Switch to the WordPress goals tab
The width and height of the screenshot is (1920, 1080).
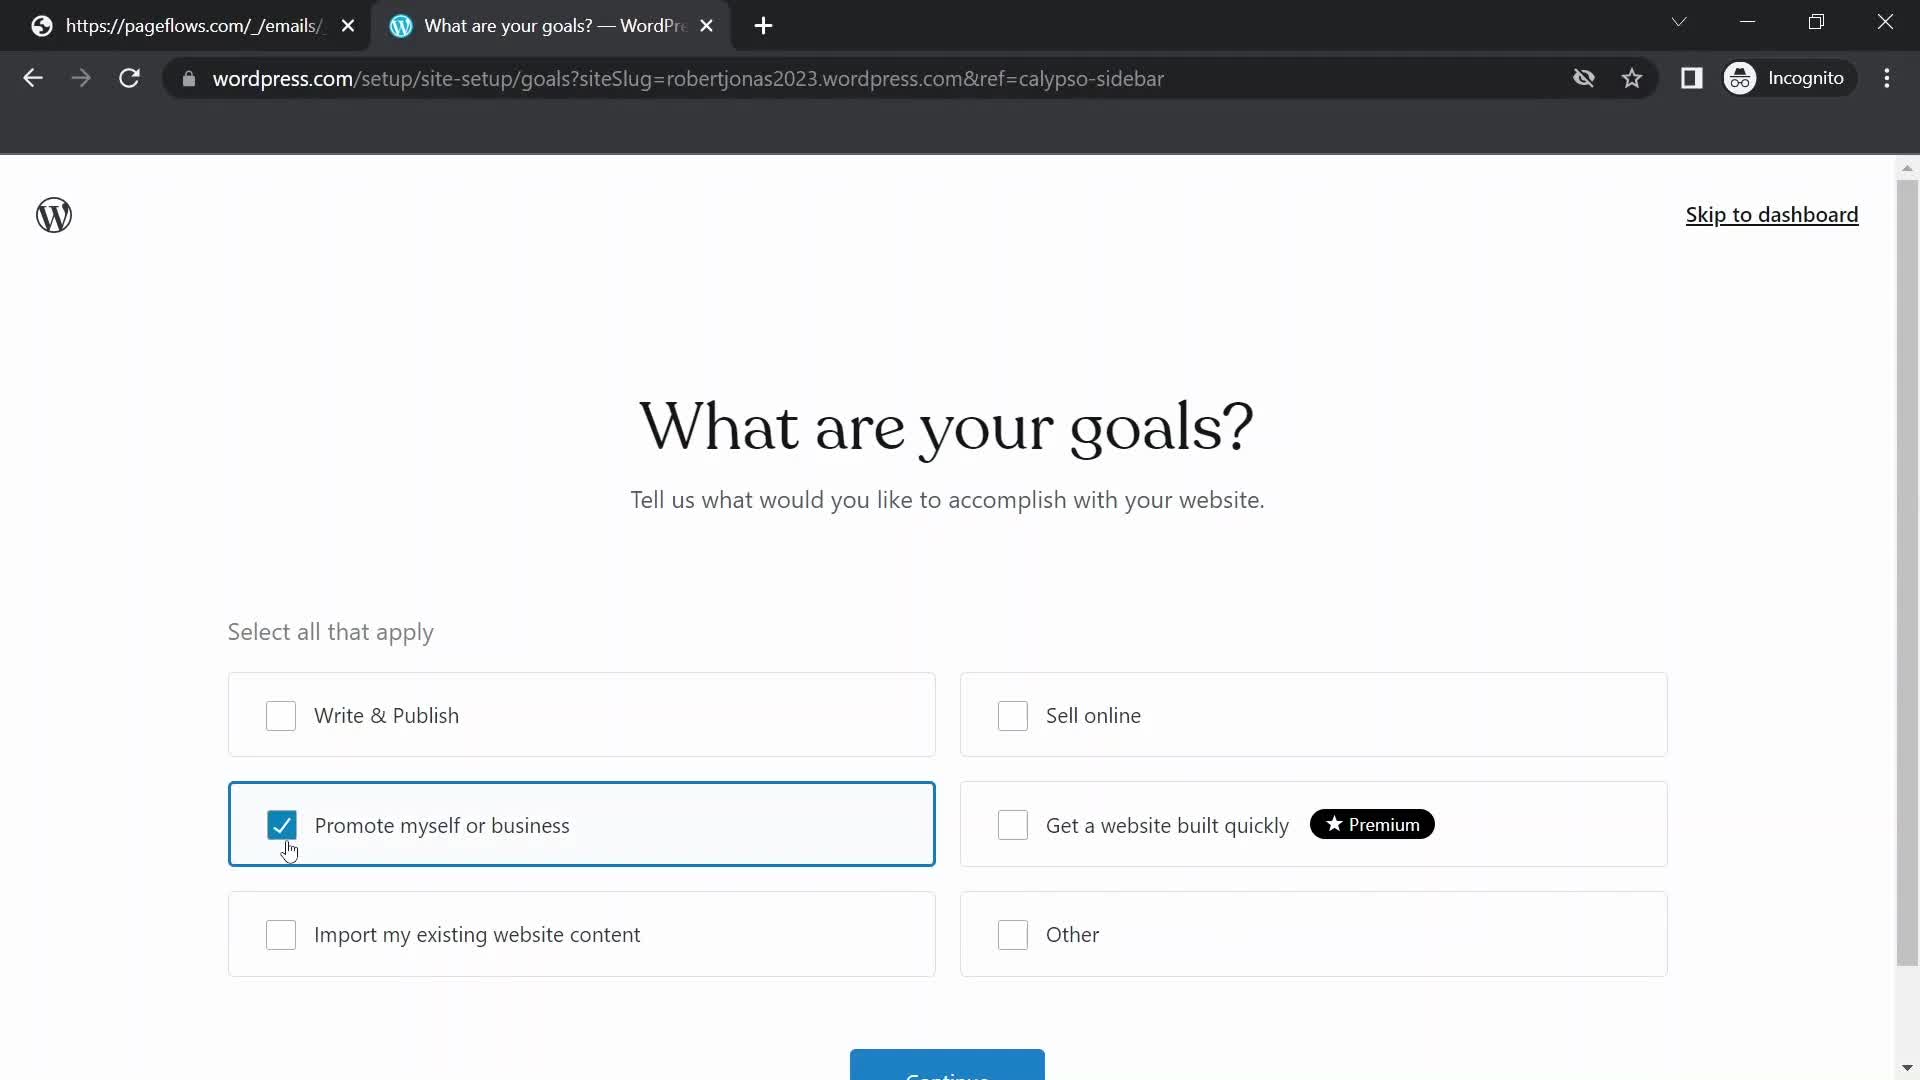pyautogui.click(x=551, y=25)
